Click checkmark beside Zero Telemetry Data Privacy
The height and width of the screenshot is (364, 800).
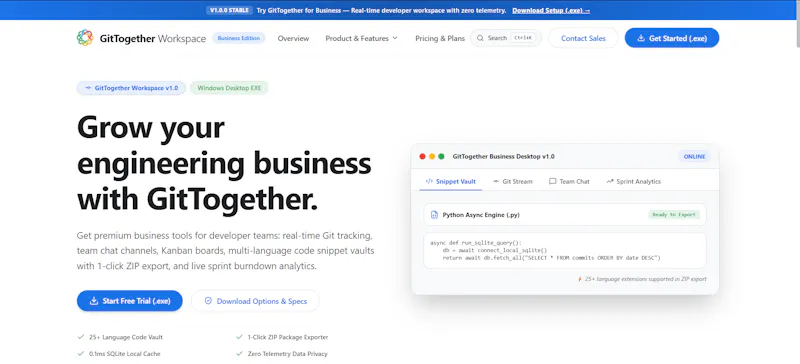pos(239,353)
